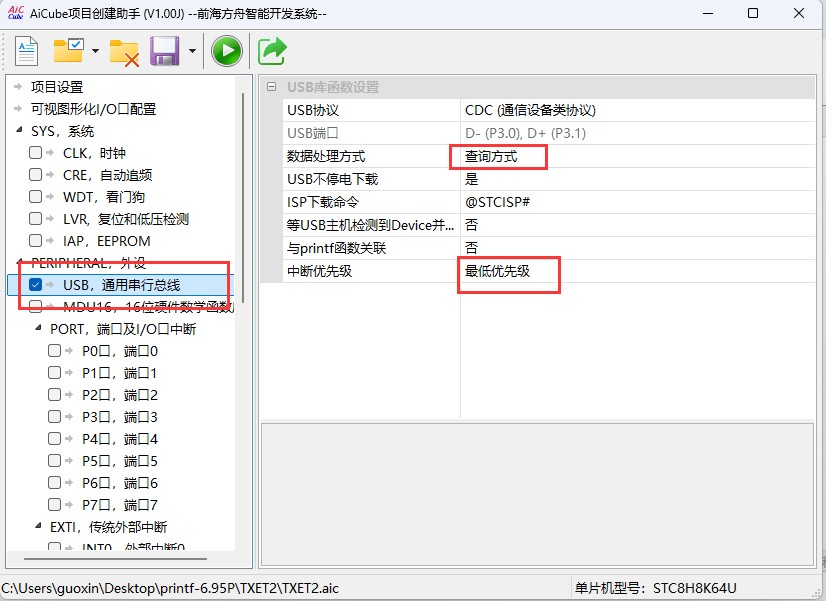826x601 pixels.
Task: Enable the P1口 端口1 checkbox
Action: pyautogui.click(x=54, y=373)
